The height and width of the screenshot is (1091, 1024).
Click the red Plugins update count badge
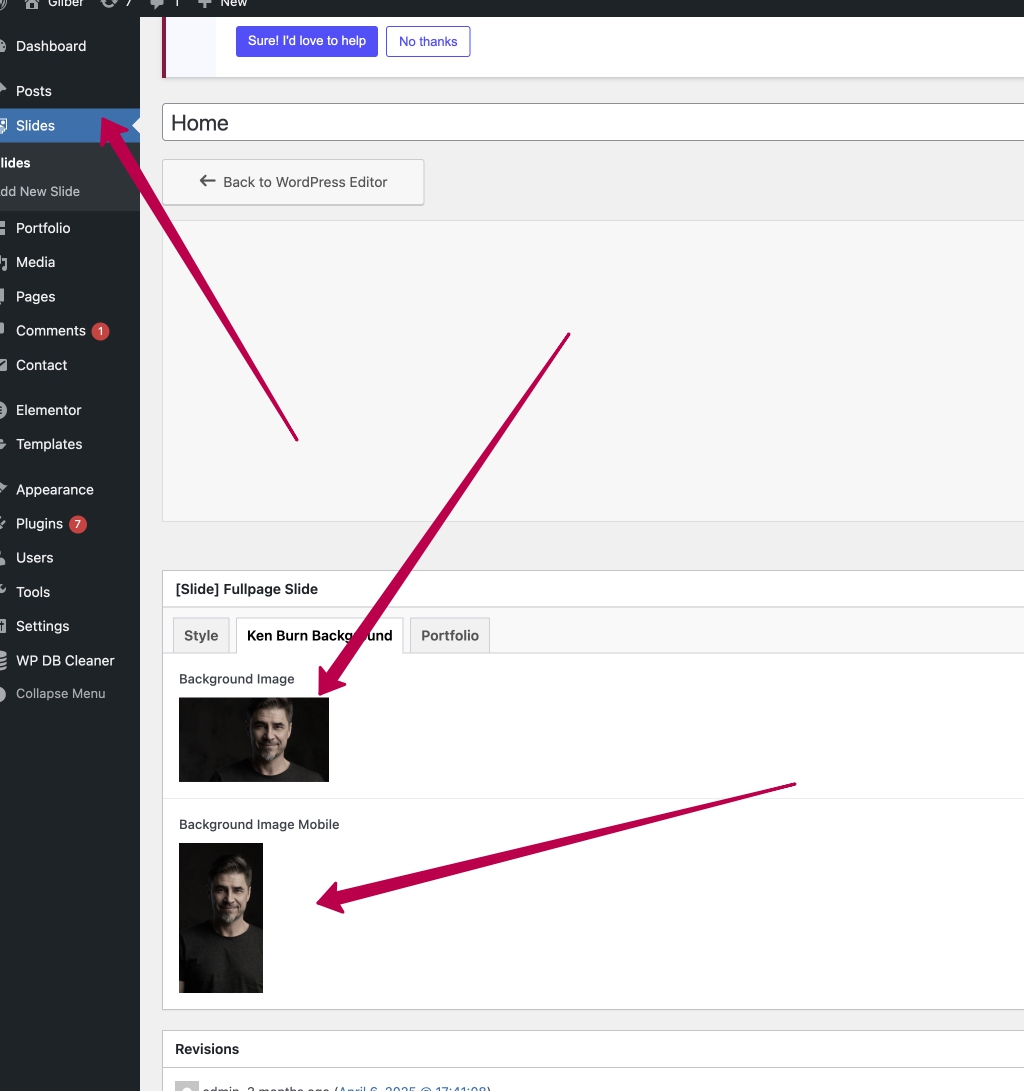tap(78, 524)
